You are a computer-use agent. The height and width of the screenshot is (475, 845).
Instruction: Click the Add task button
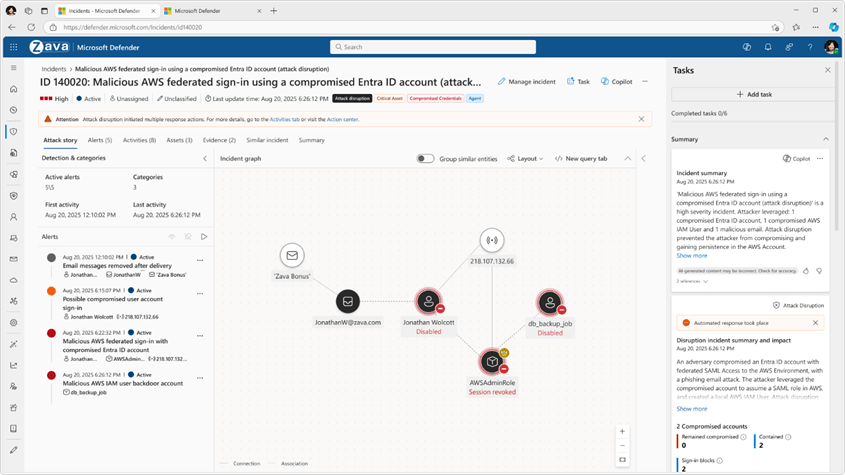click(x=754, y=94)
